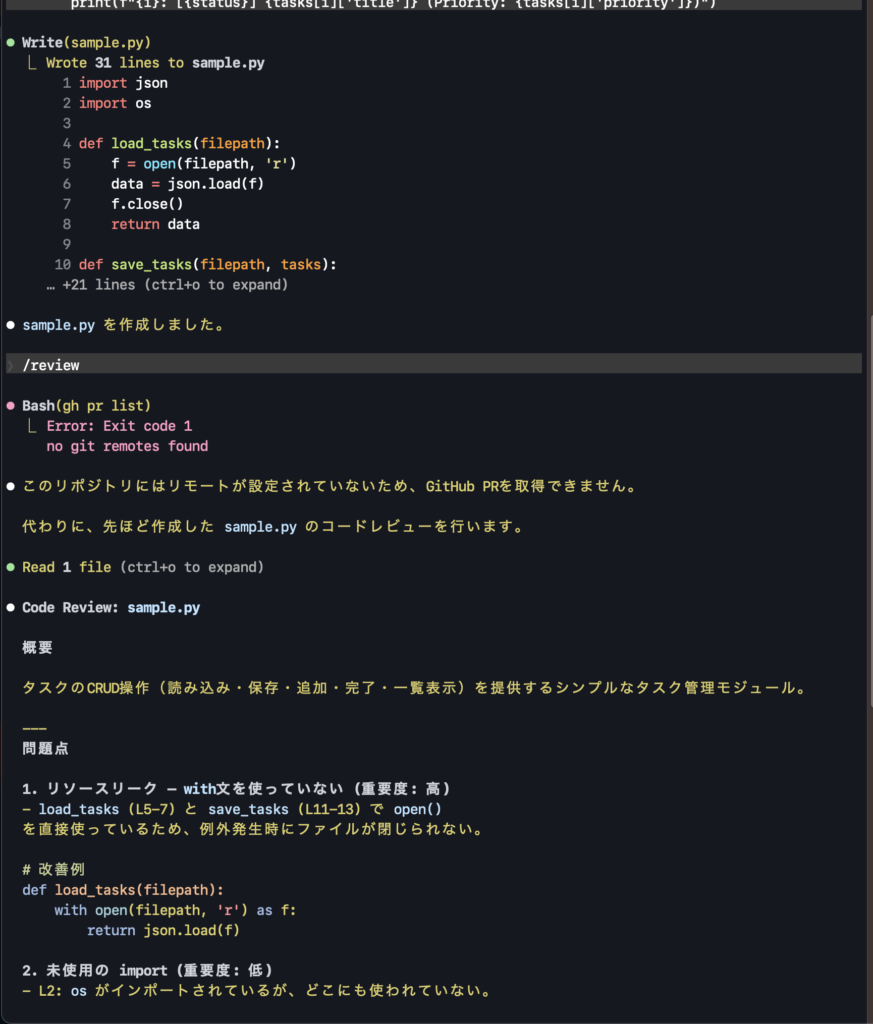Click the tree branch marker before 'Wrote 31 lines'
This screenshot has width=873, height=1024.
[x=34, y=63]
